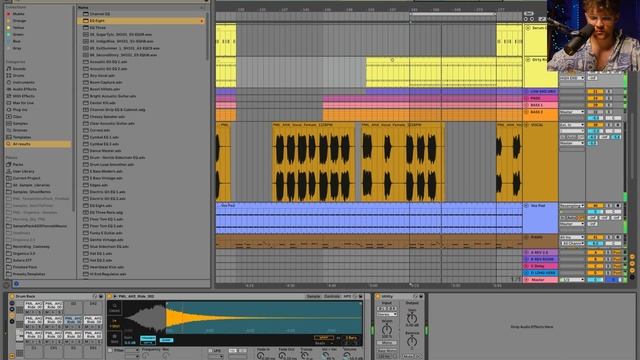Toggle the Simpler device activator
640x360 pixels.
coord(109,296)
